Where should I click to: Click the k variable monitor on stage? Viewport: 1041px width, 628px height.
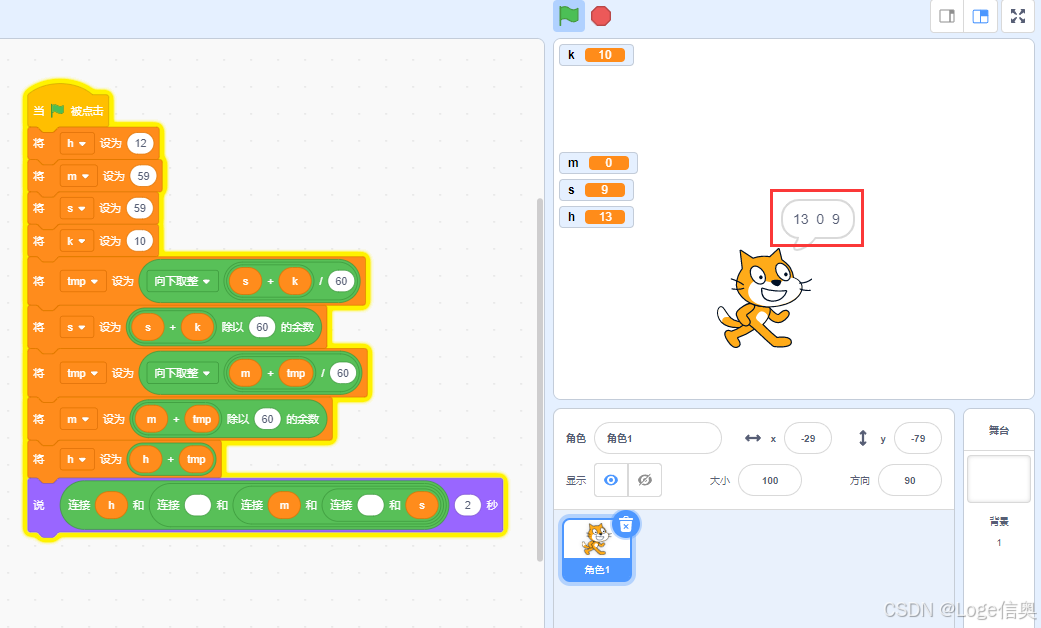[596, 55]
